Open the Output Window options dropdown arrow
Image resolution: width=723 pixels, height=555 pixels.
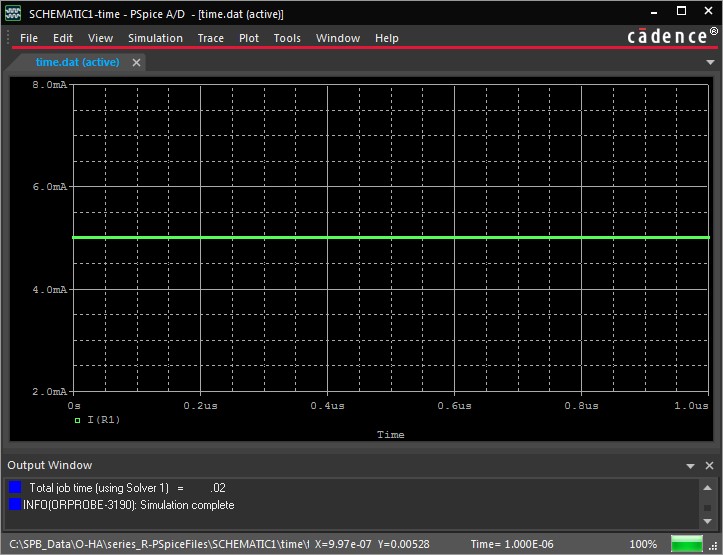690,466
